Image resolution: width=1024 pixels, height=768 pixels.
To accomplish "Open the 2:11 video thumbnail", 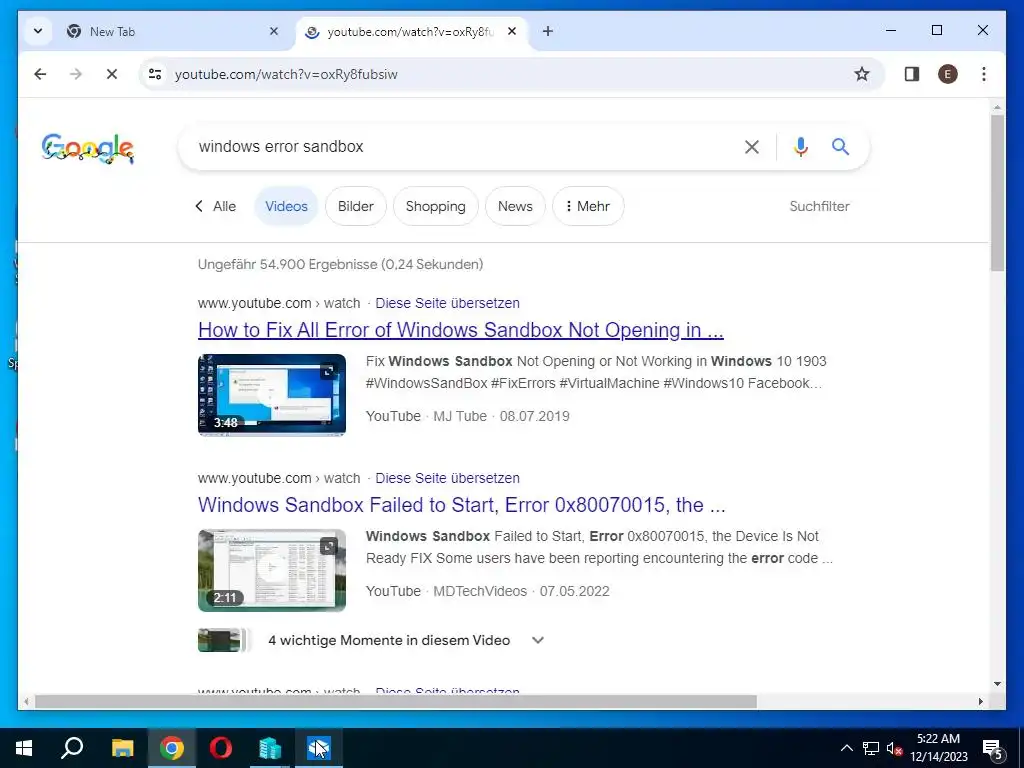I will point(272,570).
